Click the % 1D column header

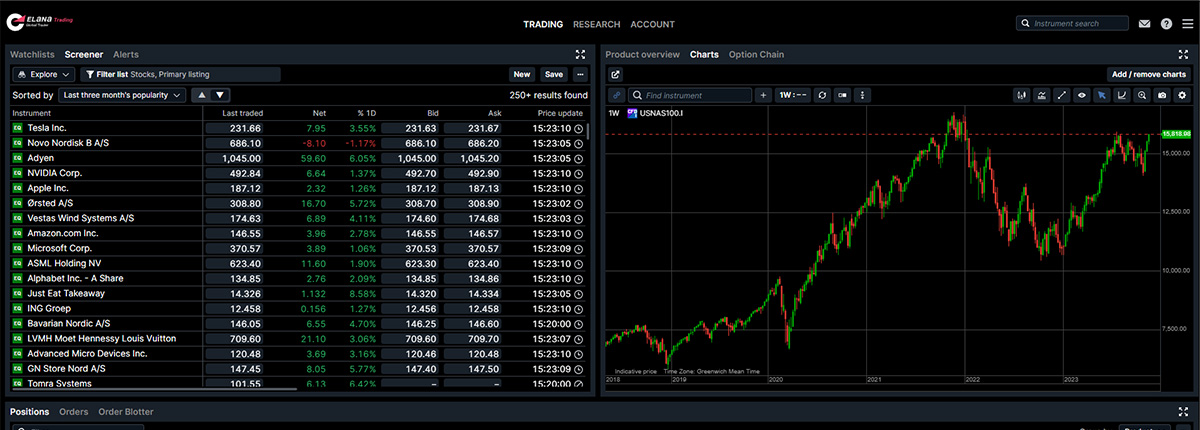(366, 113)
